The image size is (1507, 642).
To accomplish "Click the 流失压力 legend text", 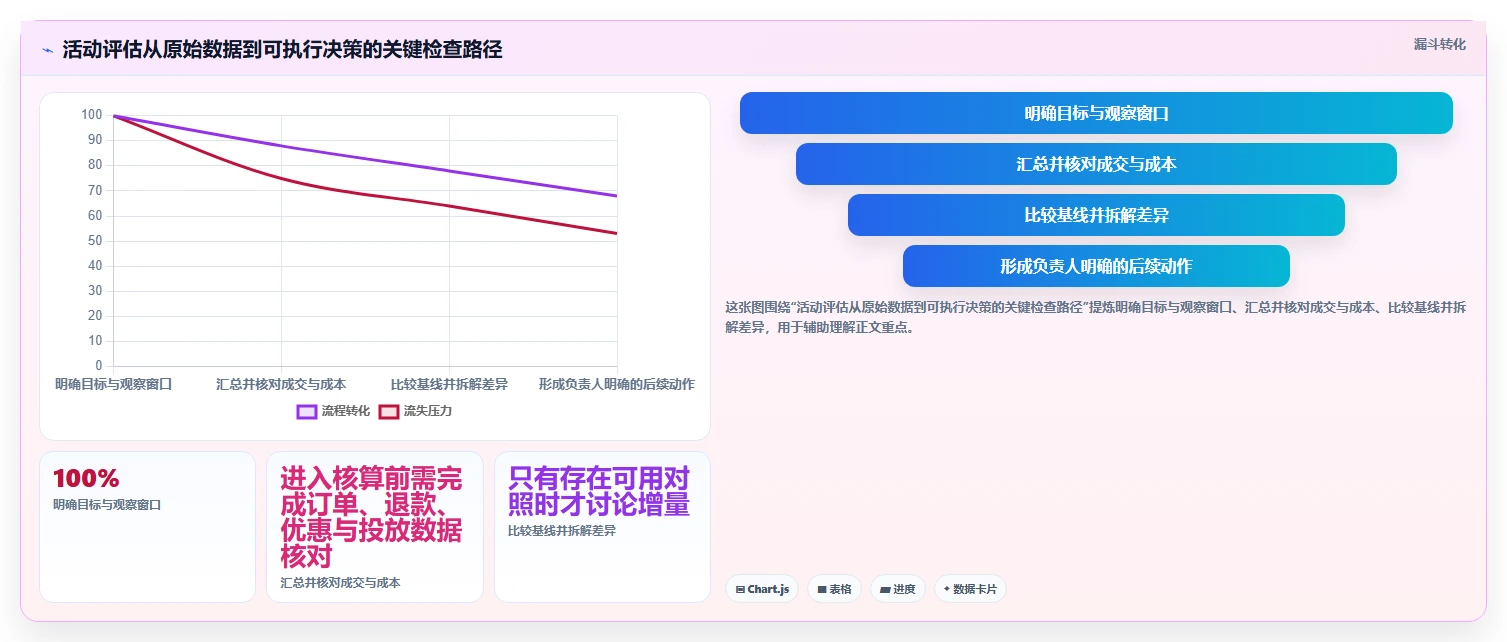I will [x=427, y=411].
